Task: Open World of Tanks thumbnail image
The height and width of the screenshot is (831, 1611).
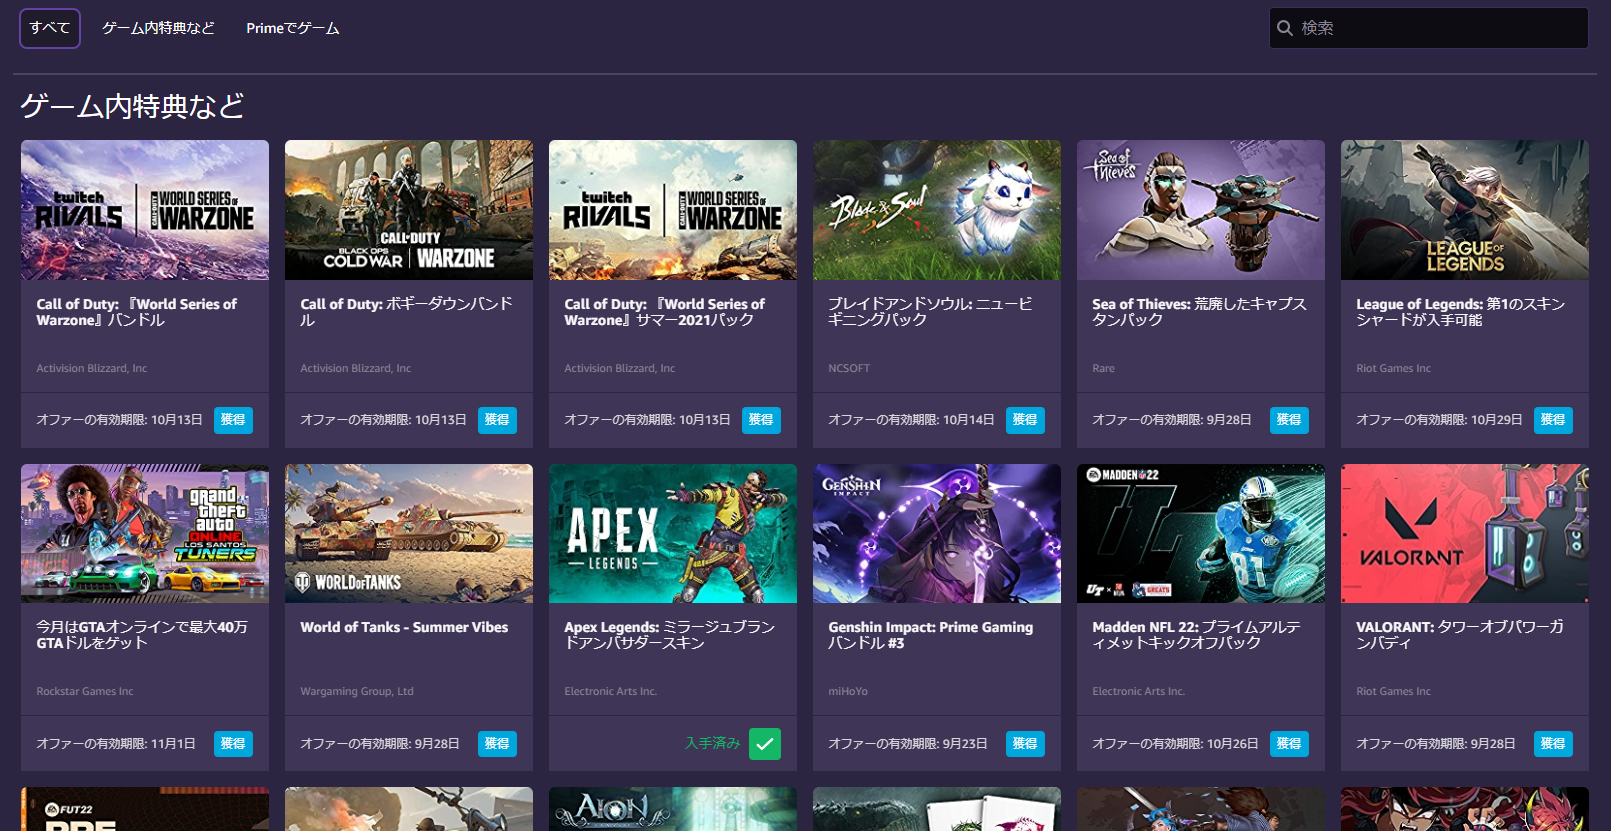Action: [409, 534]
